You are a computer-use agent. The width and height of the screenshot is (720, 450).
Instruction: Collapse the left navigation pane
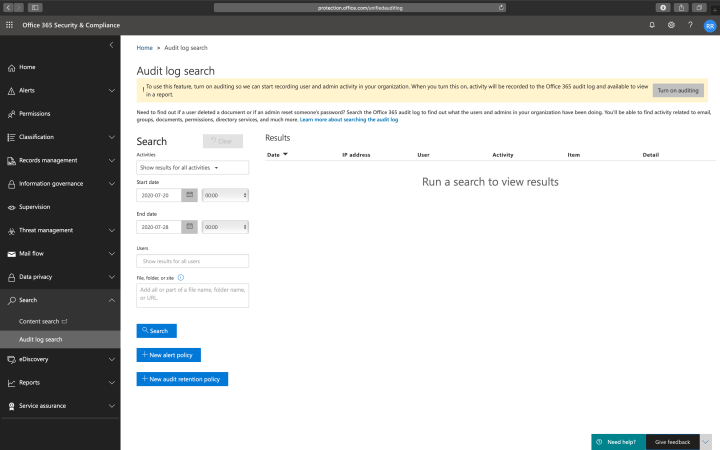(x=111, y=46)
